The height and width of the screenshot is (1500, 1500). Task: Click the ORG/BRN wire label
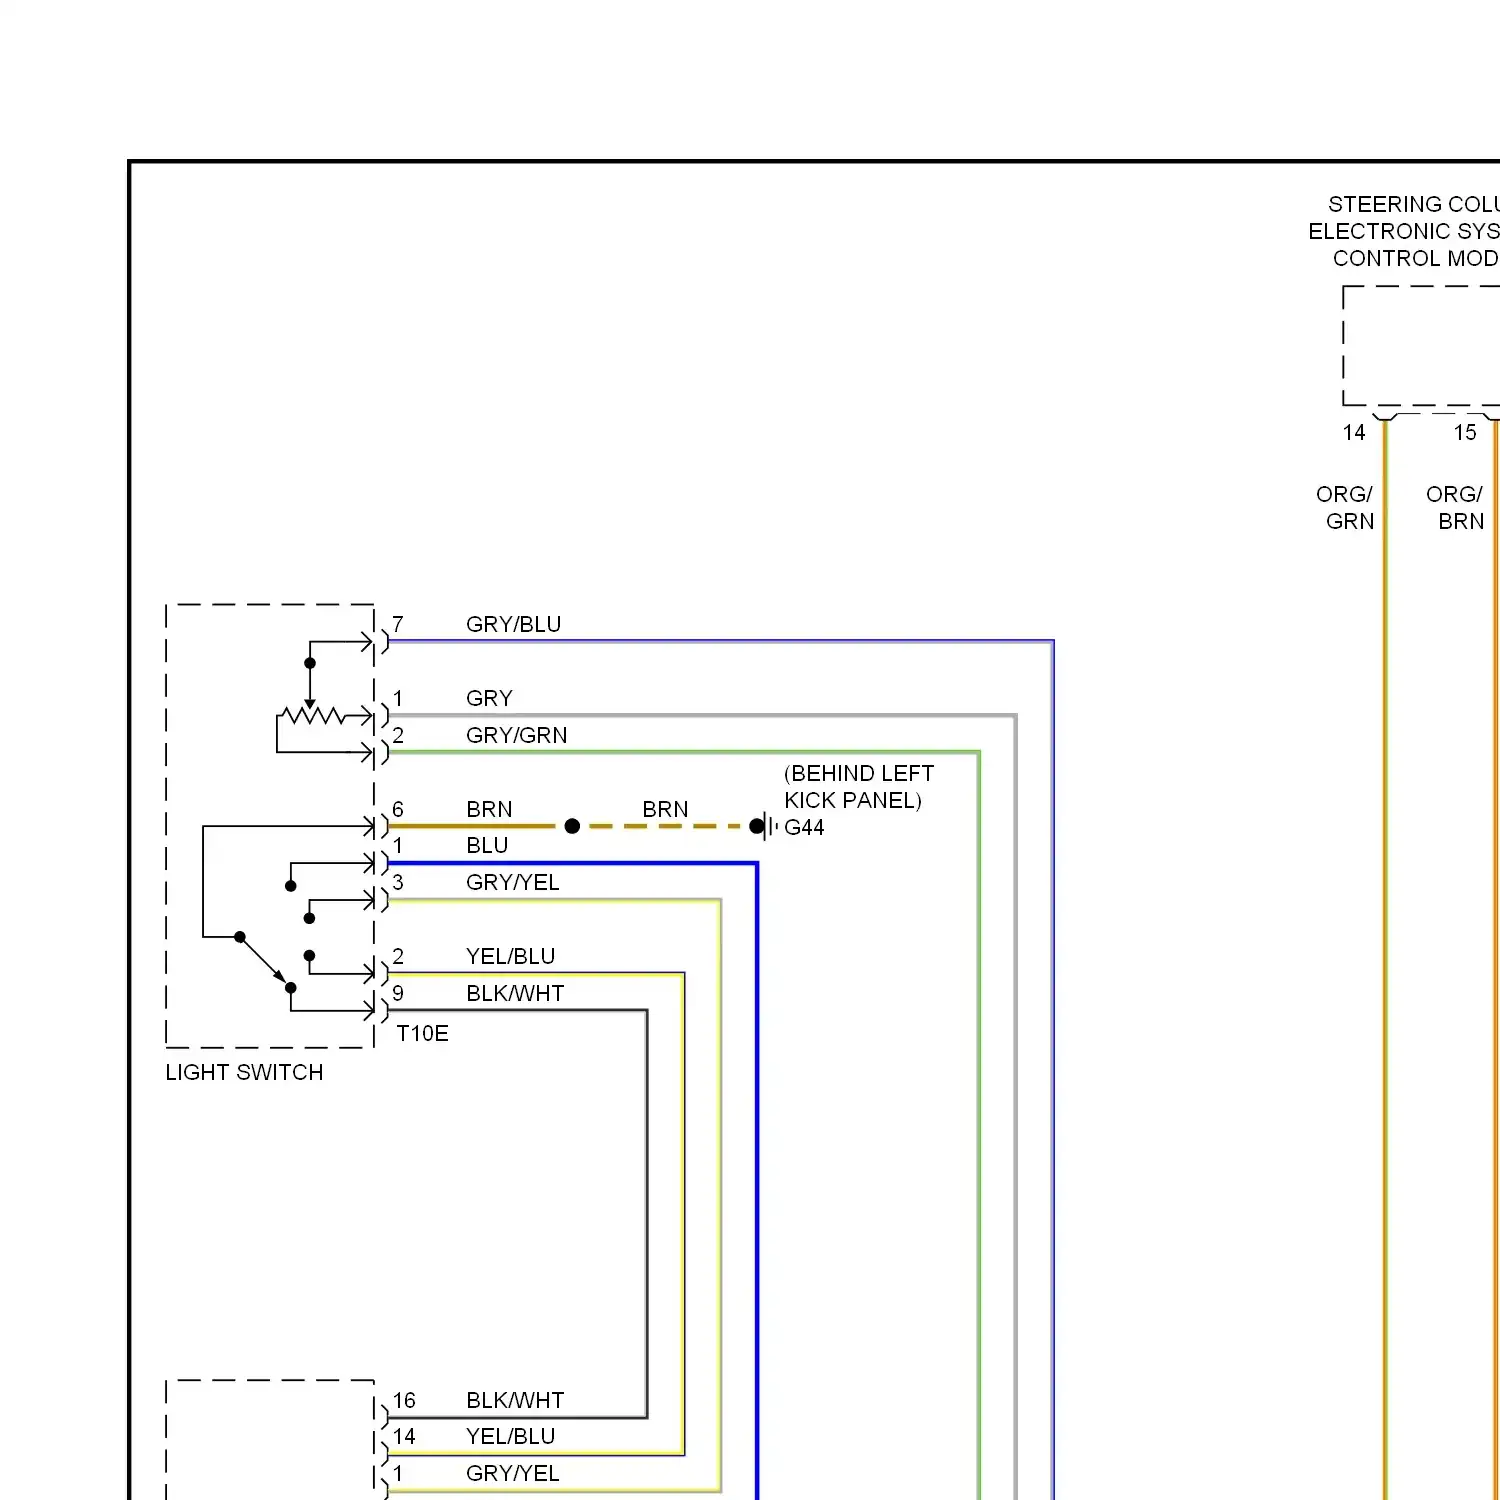1455,508
